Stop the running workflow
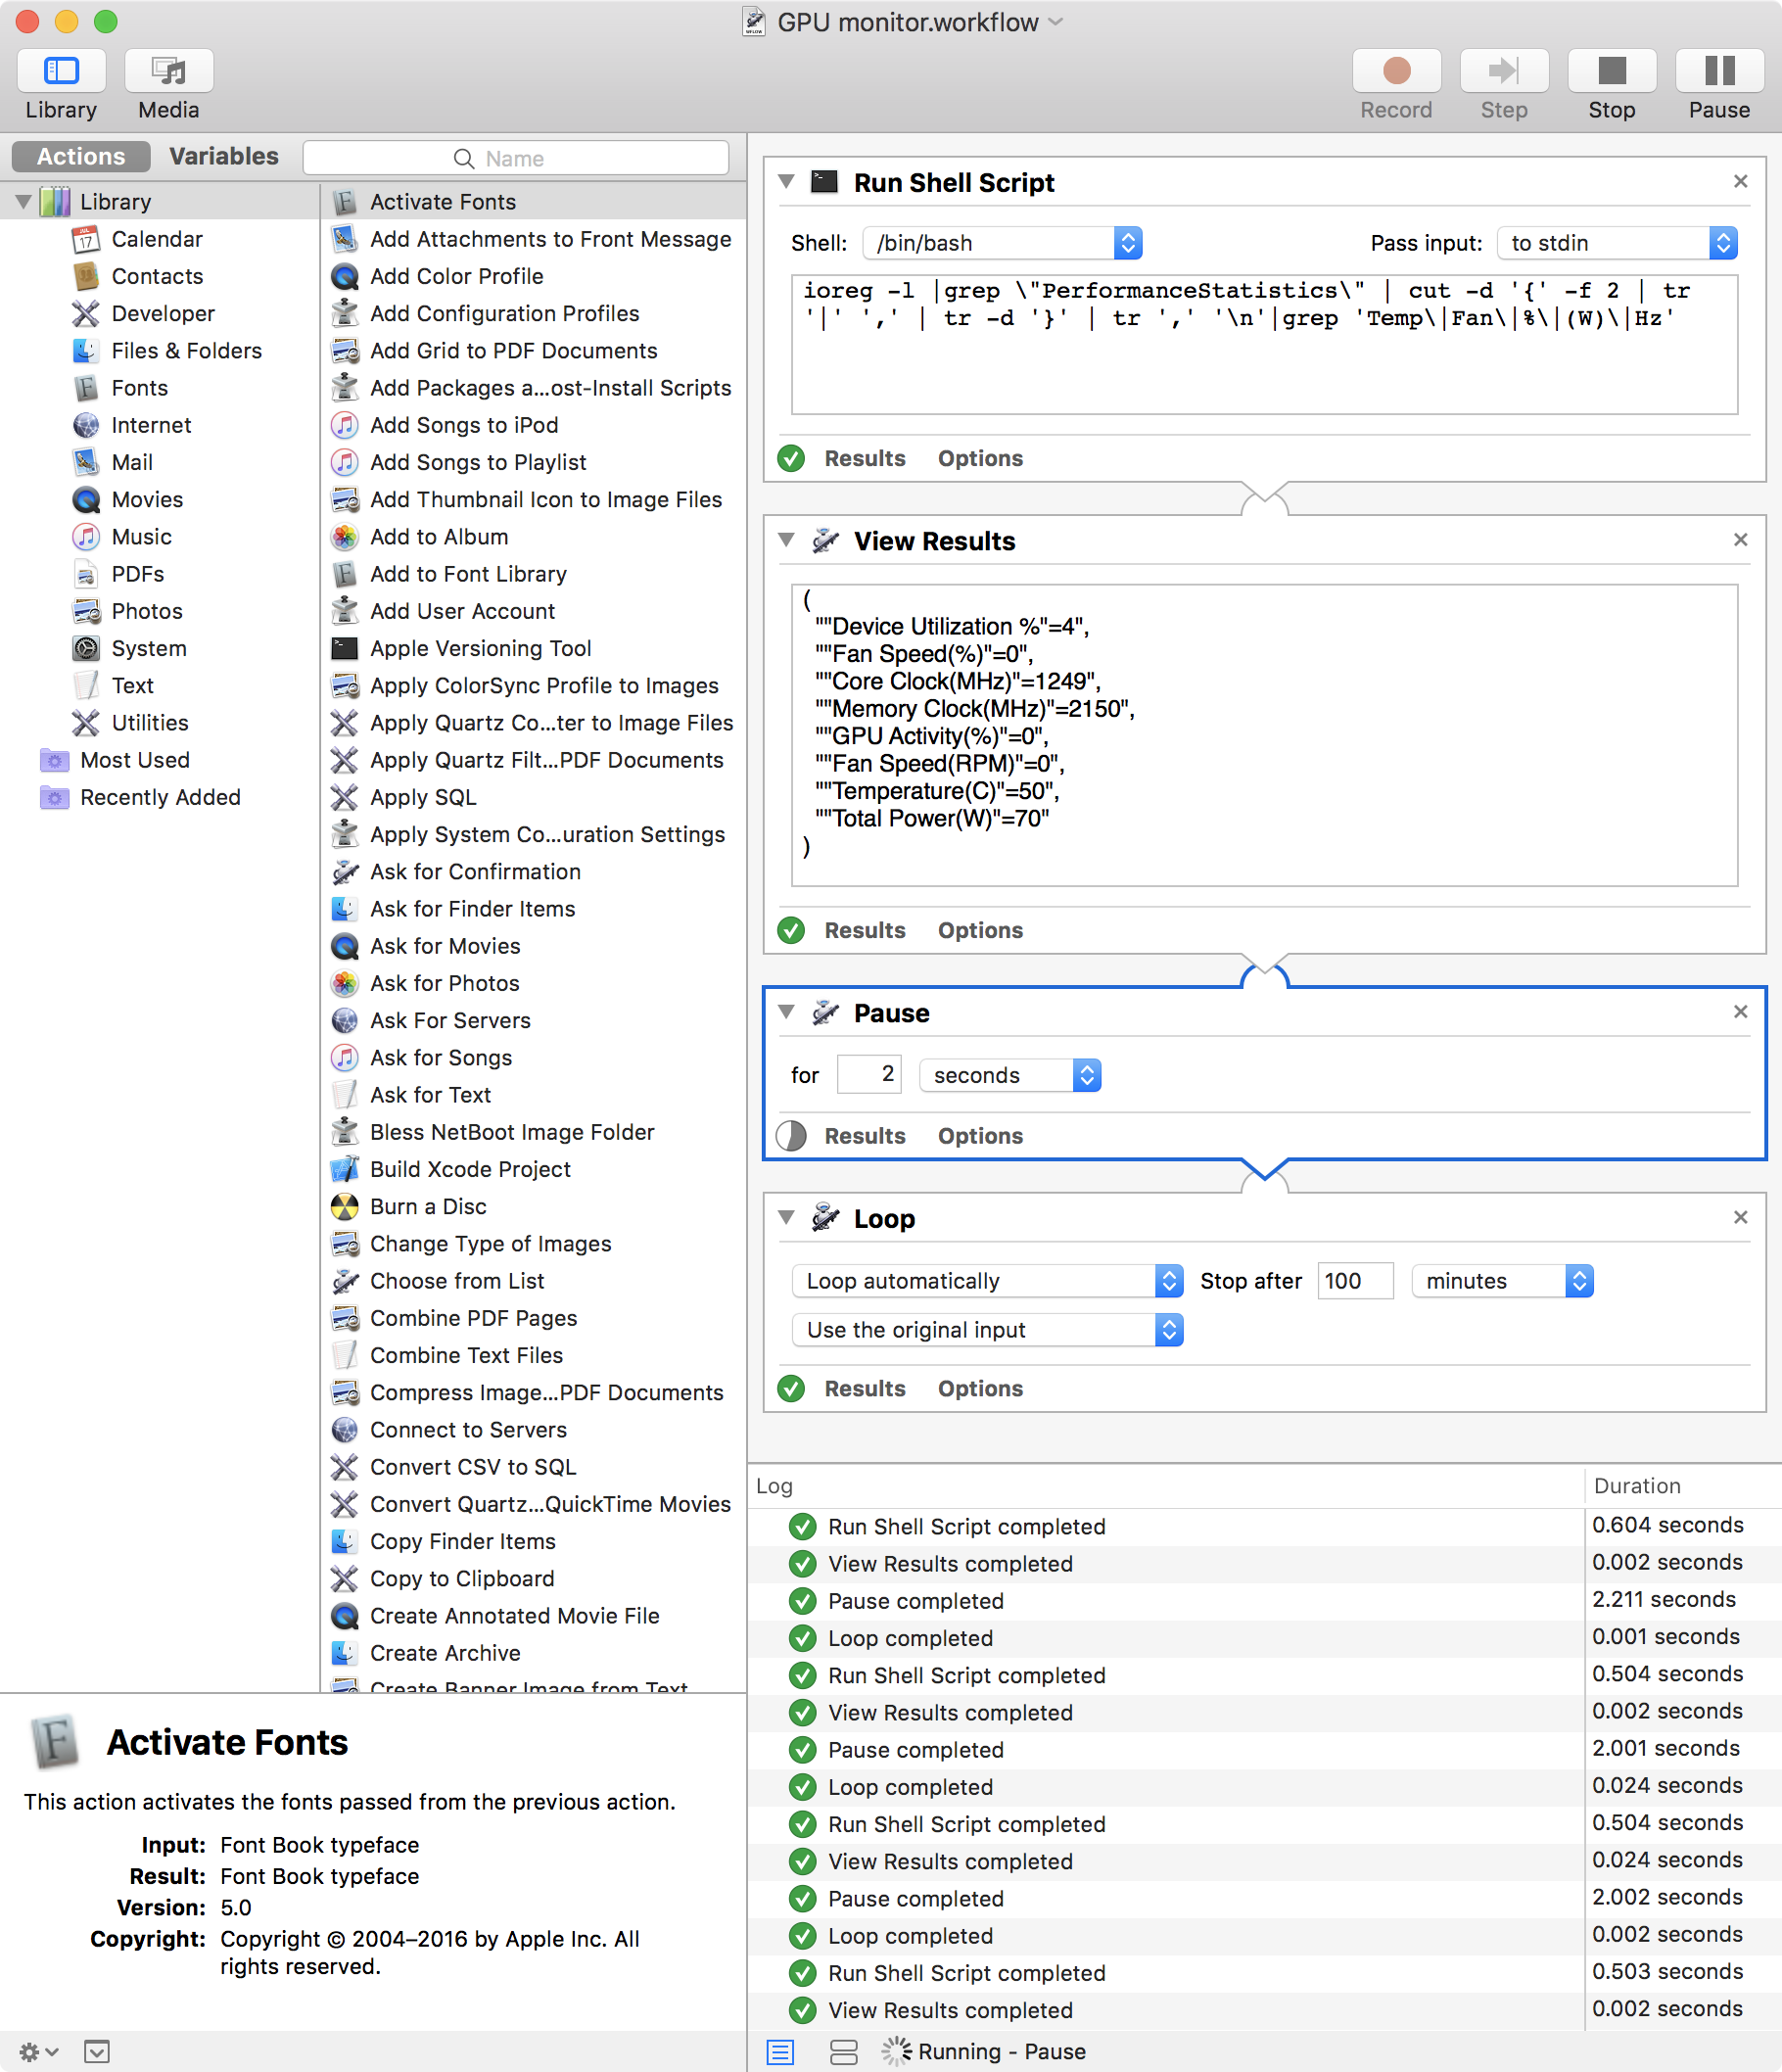 point(1612,71)
